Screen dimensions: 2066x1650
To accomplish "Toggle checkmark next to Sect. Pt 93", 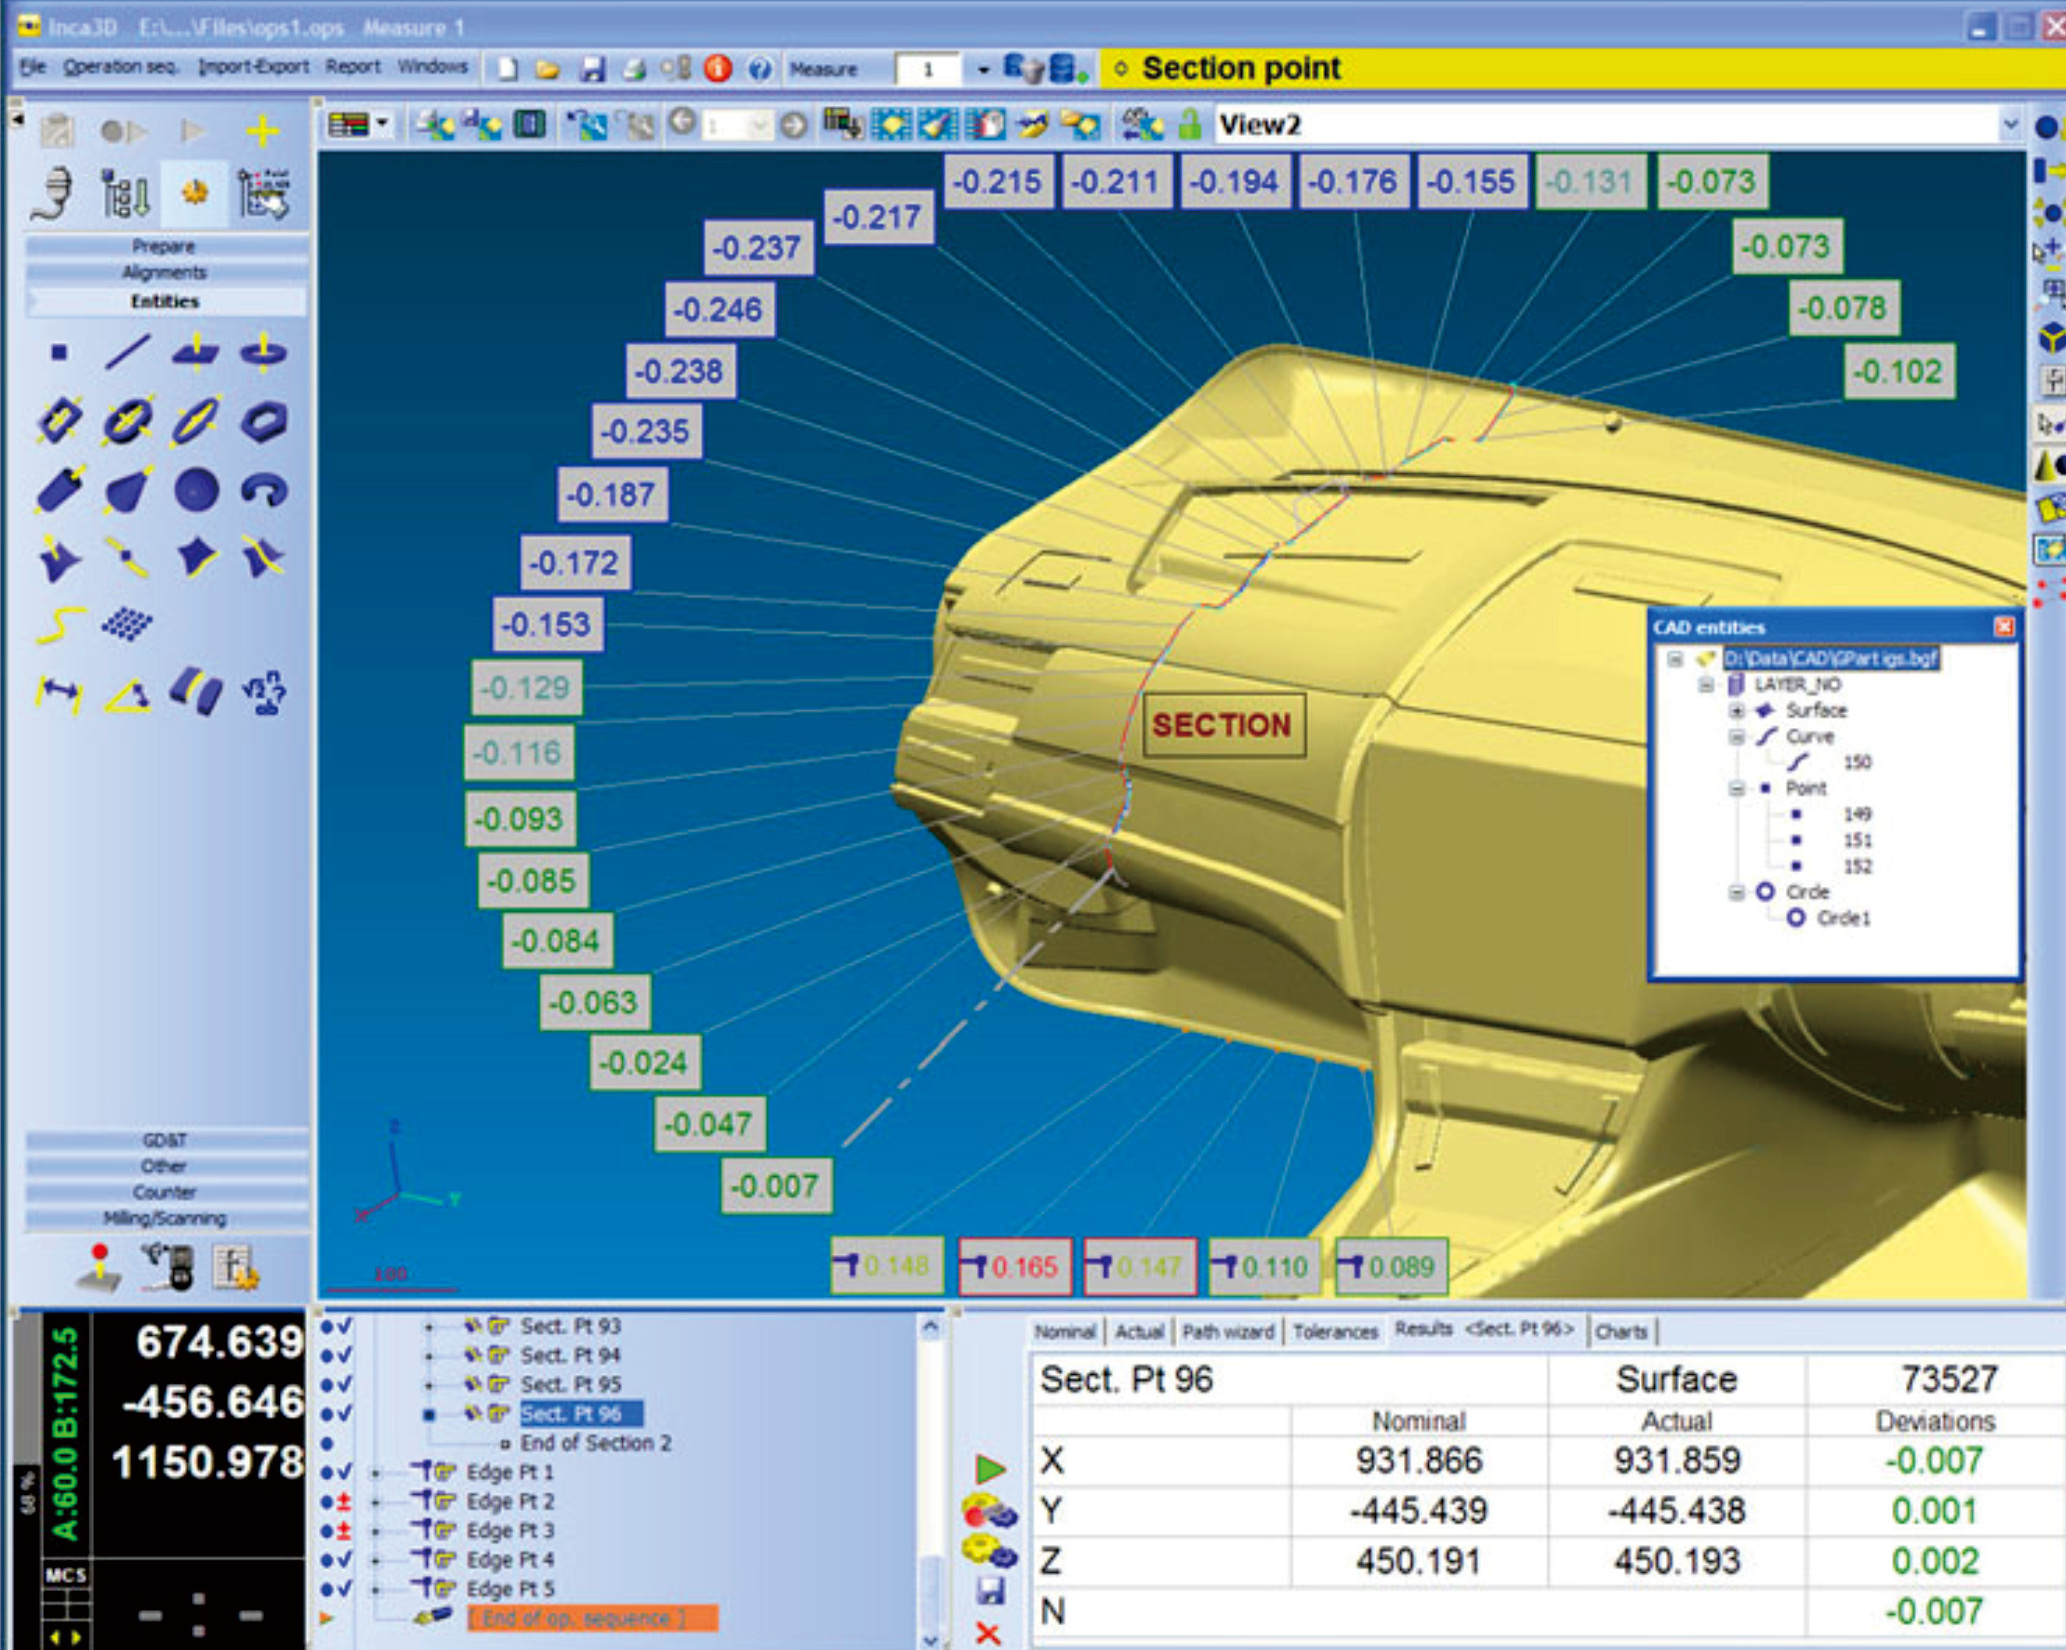I will pos(344,1326).
